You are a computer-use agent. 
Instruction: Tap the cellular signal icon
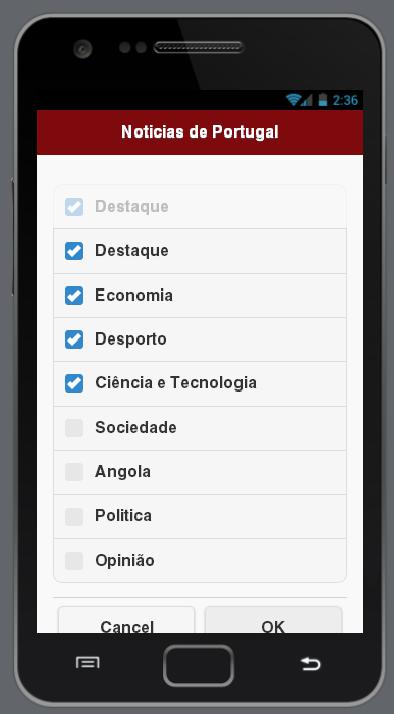(307, 100)
